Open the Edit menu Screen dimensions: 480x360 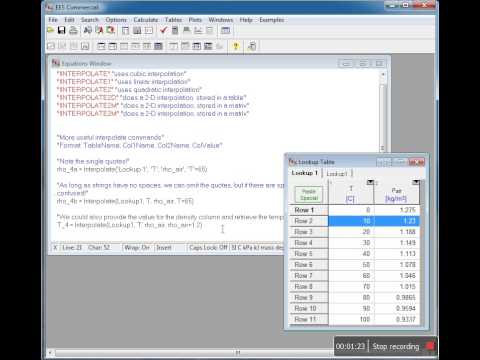[69, 20]
